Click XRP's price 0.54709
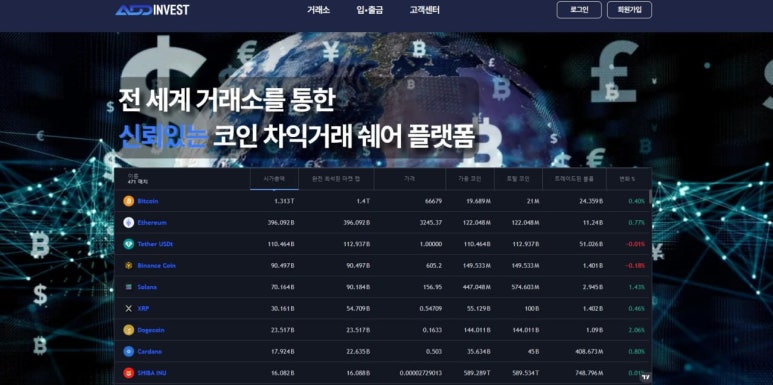773x385 pixels. 430,309
